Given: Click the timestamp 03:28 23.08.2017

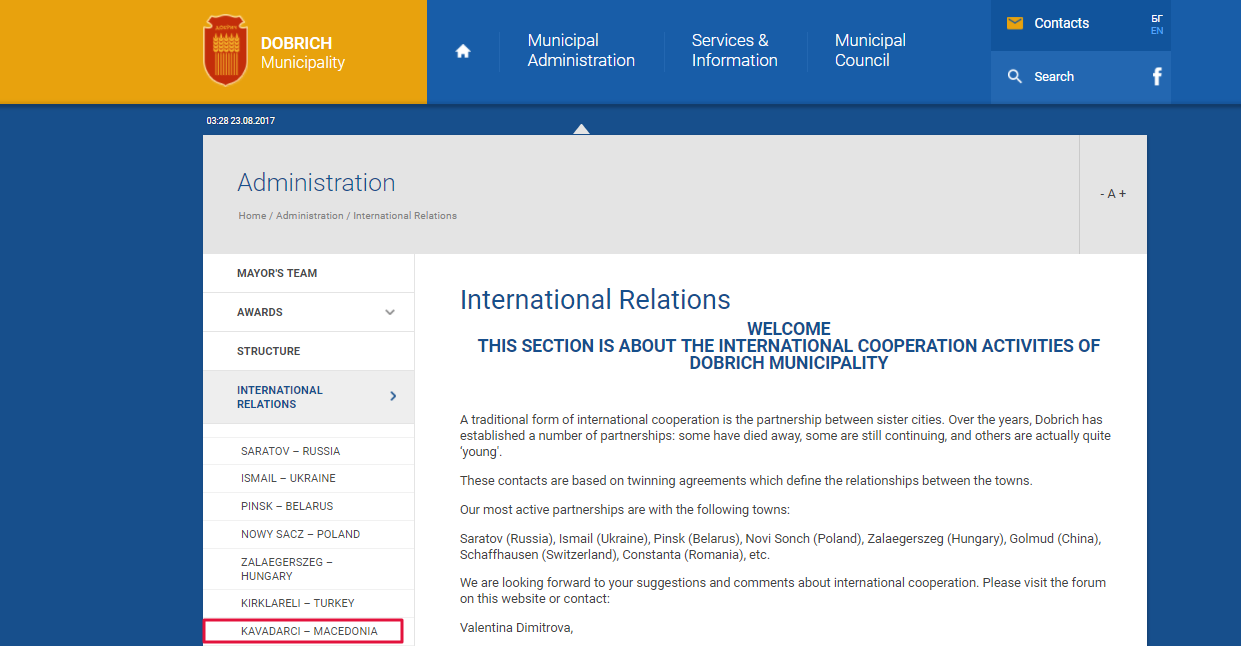Looking at the screenshot, I should [241, 121].
